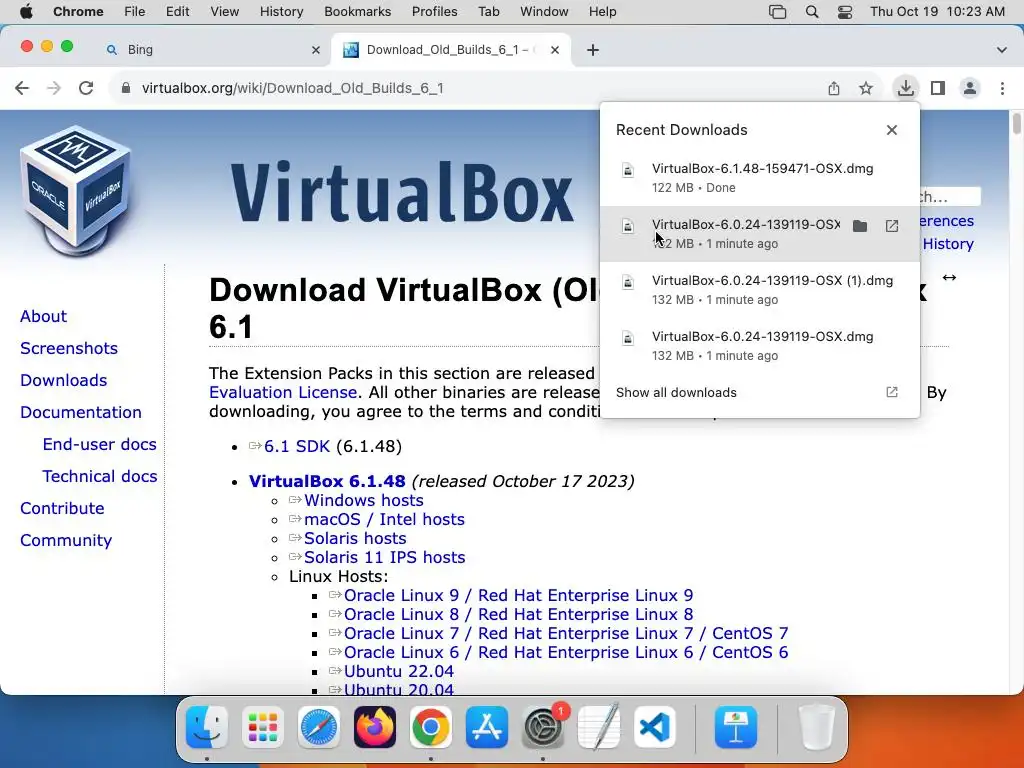Open Keynote from the Dock

click(736, 727)
